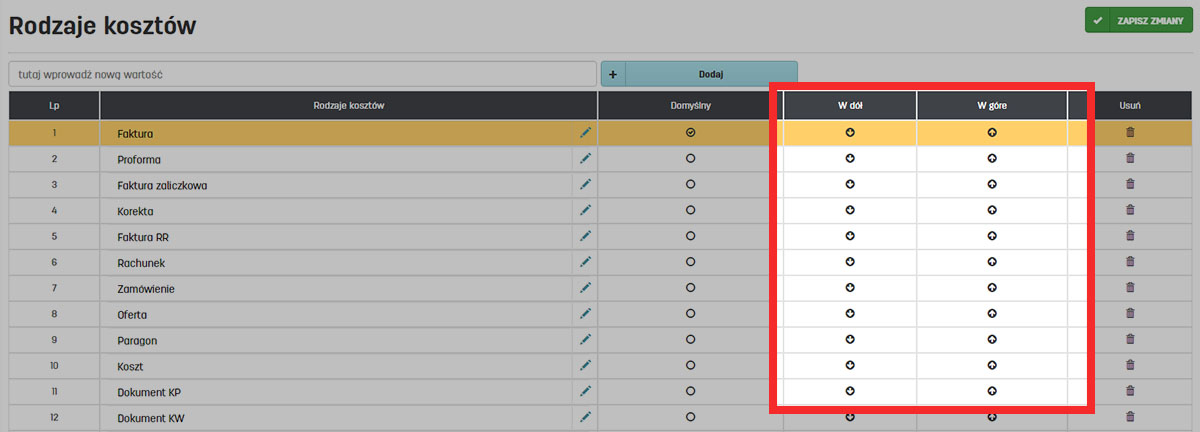
Task: Delete the Dokument KP row
Action: point(1130,391)
